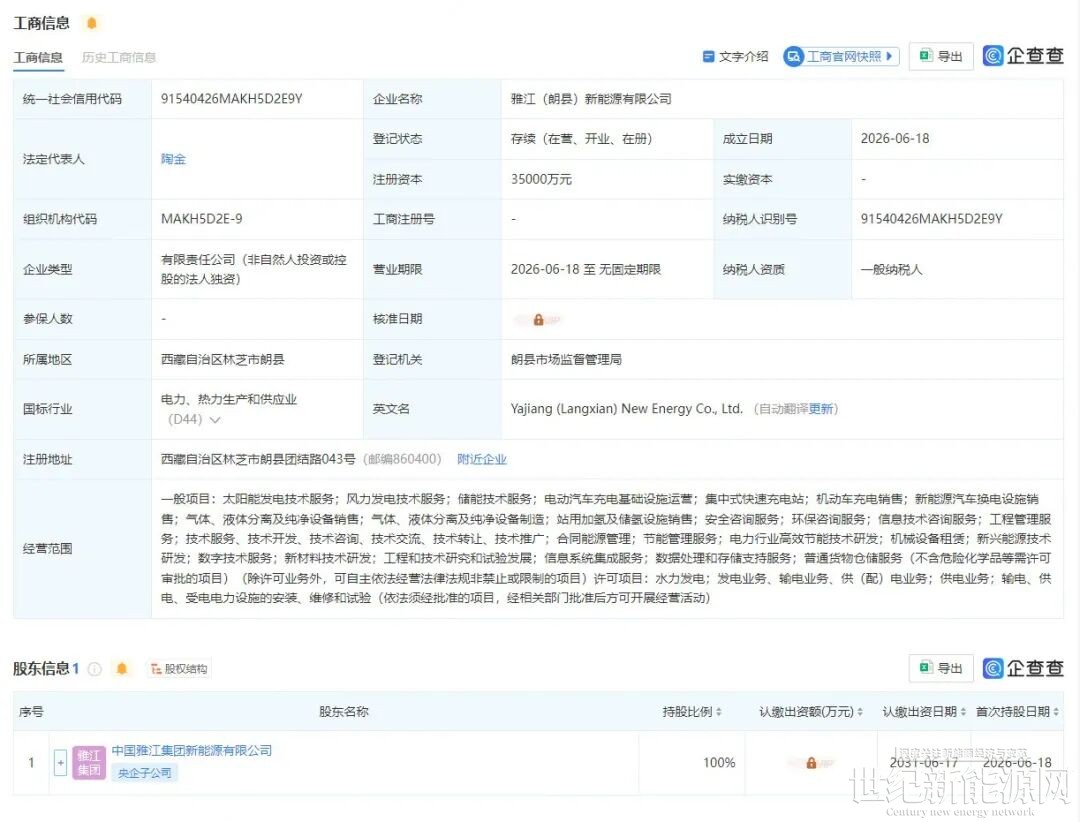The width and height of the screenshot is (1080, 822).
Task: Click the 雅江集团 shareholder logo
Action: [x=89, y=763]
